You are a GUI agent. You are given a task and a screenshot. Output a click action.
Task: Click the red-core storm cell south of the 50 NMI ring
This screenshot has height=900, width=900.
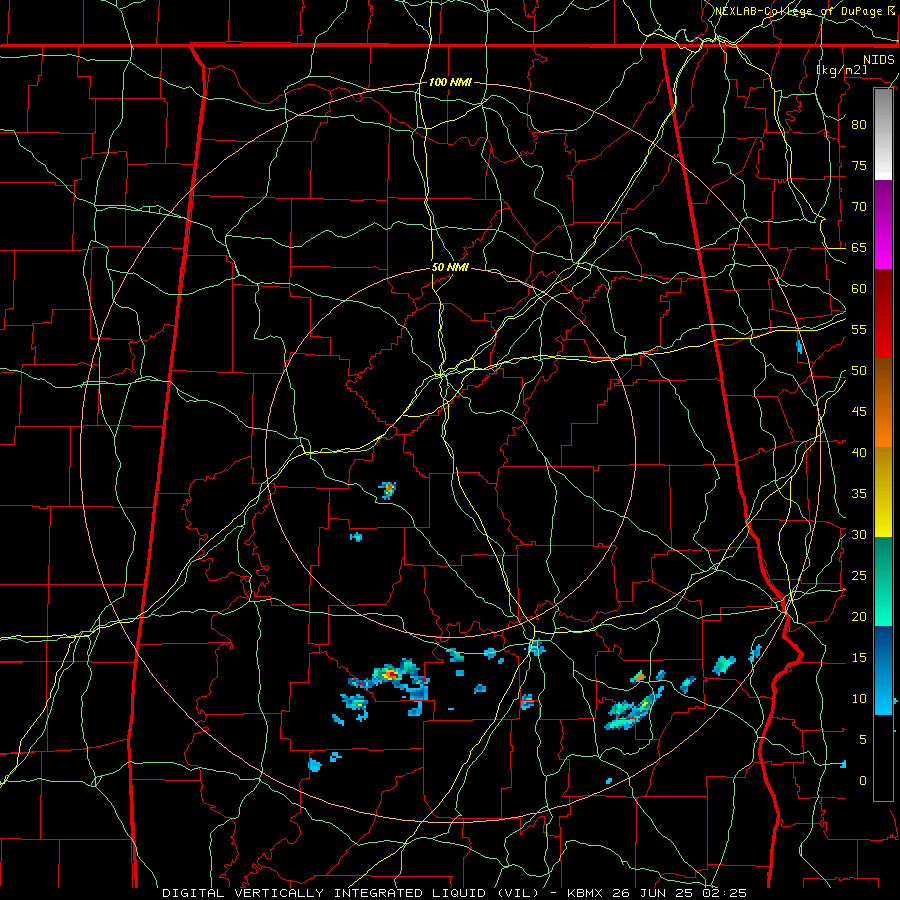pyautogui.click(x=391, y=674)
